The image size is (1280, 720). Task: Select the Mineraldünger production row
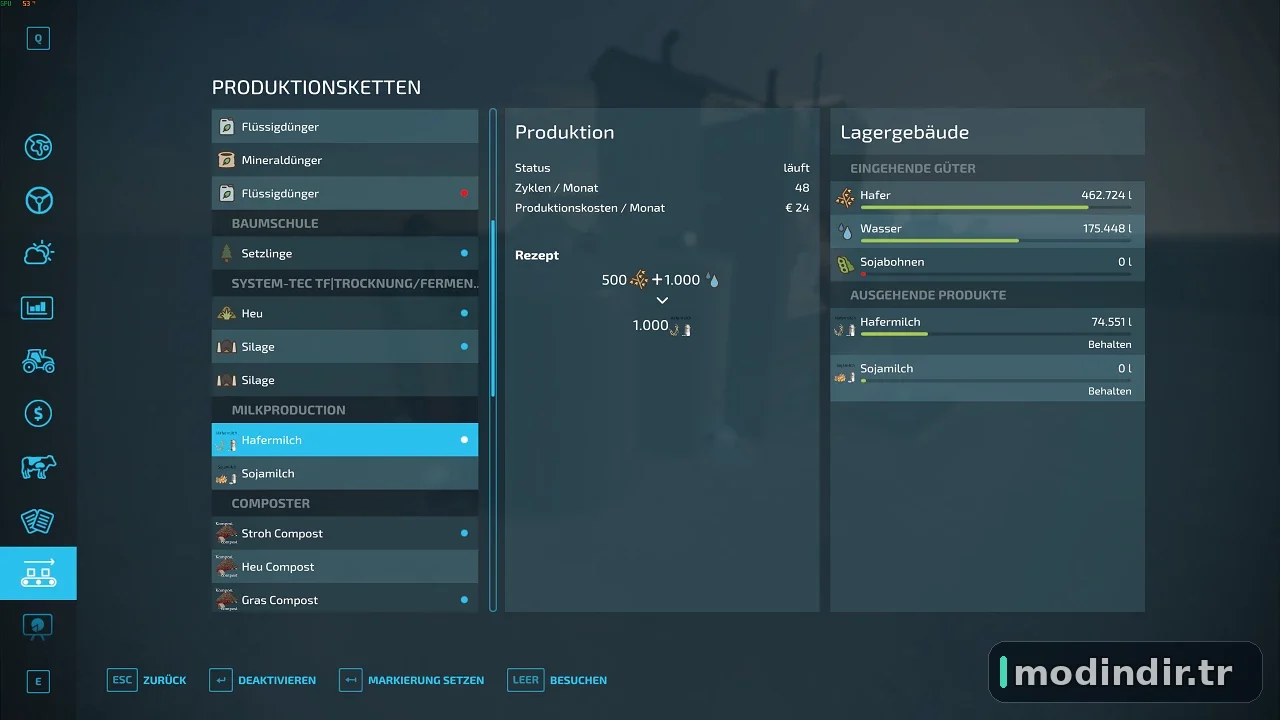click(x=345, y=160)
